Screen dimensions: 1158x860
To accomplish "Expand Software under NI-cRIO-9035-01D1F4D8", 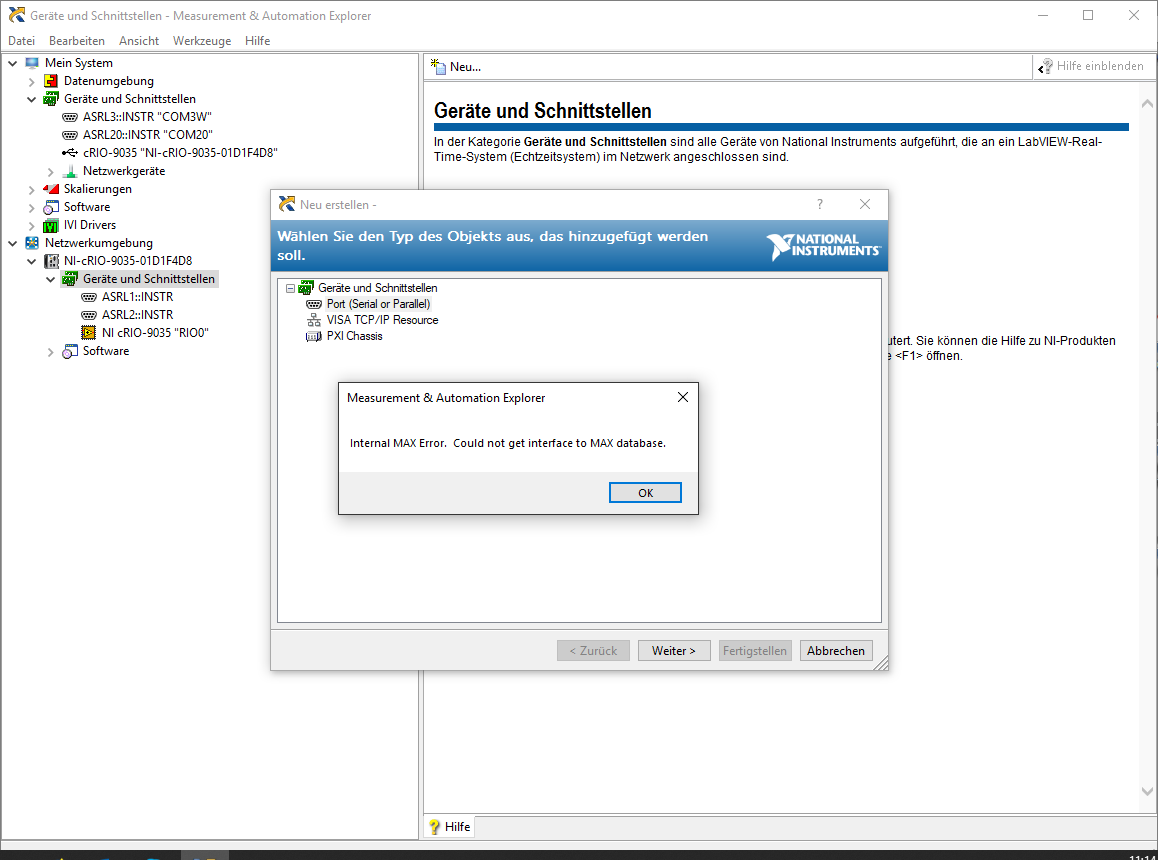I will coord(51,352).
